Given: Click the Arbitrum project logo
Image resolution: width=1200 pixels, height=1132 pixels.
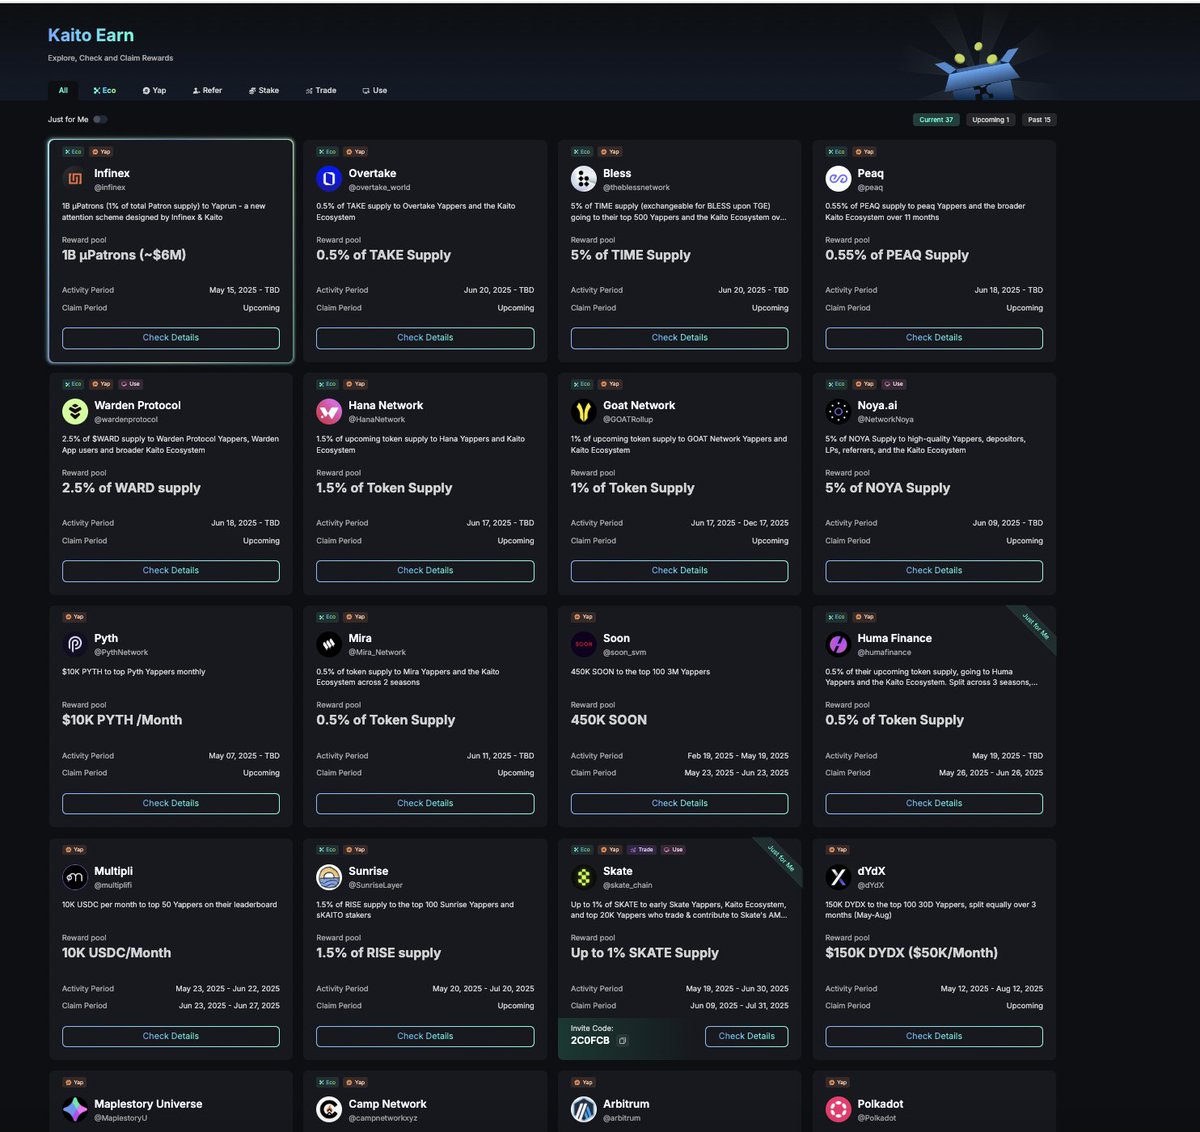Looking at the screenshot, I should tap(584, 1109).
